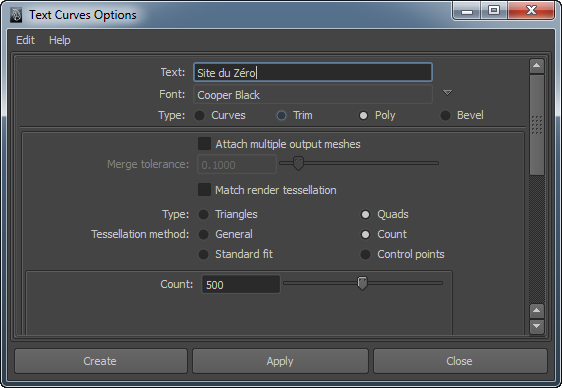Click the Font field showing Cooper Black

313,95
